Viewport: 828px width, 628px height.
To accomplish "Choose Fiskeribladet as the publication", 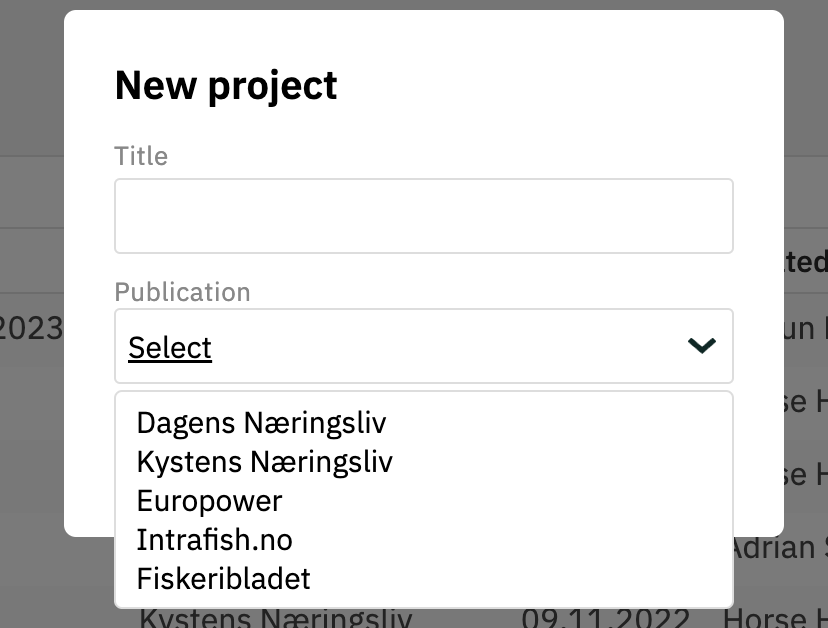I will pos(223,578).
